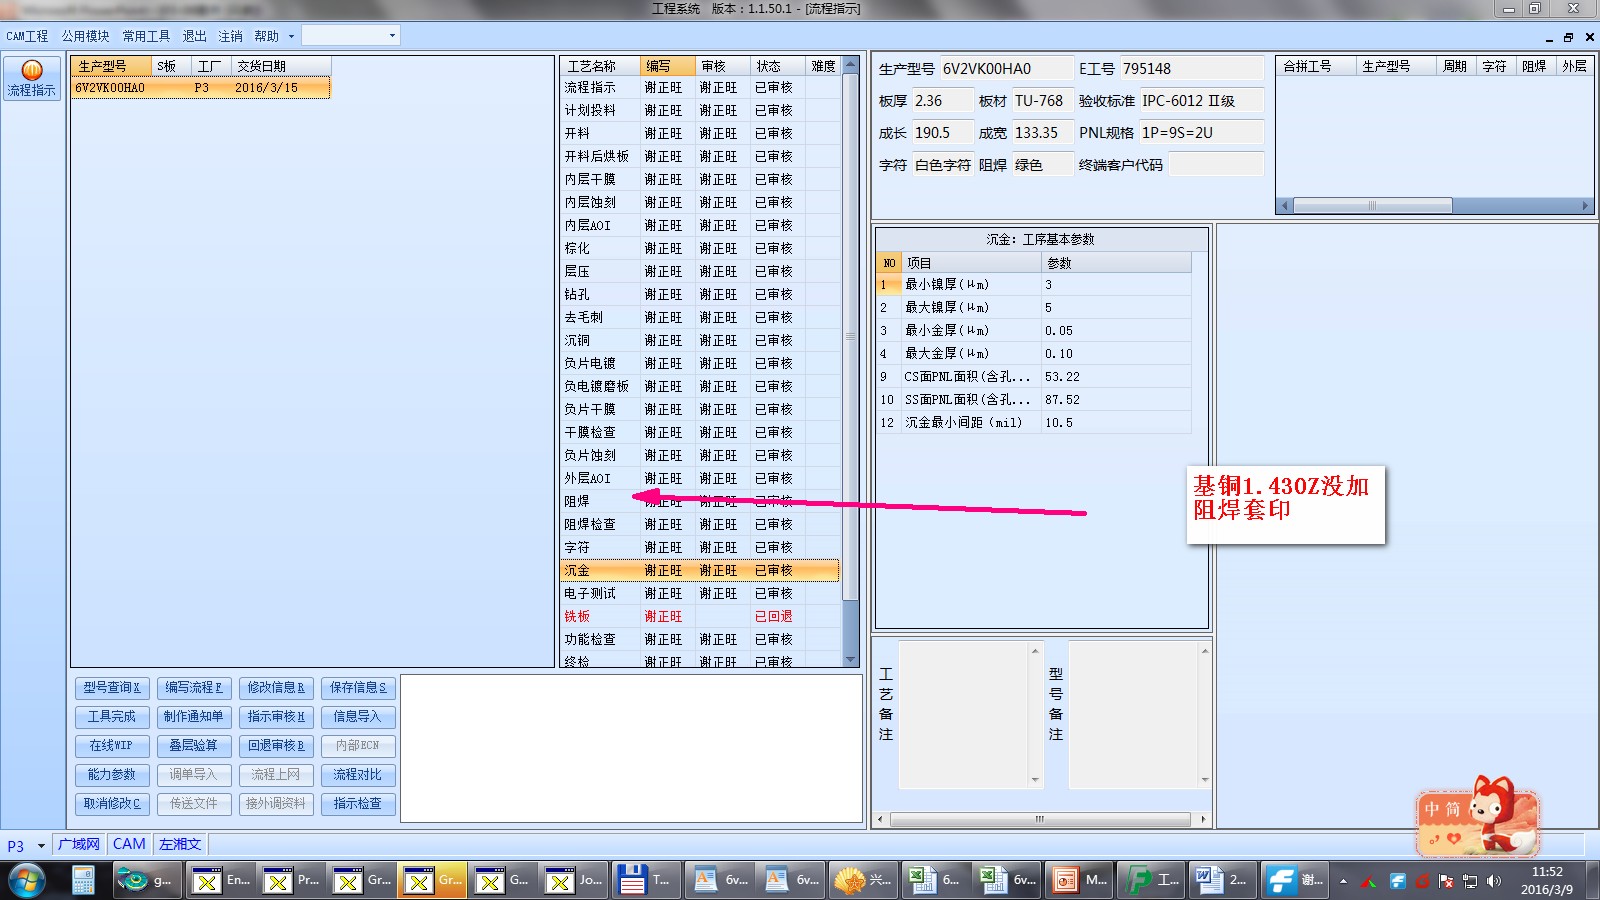Click the 终端客户代码 input field

coord(1215,165)
